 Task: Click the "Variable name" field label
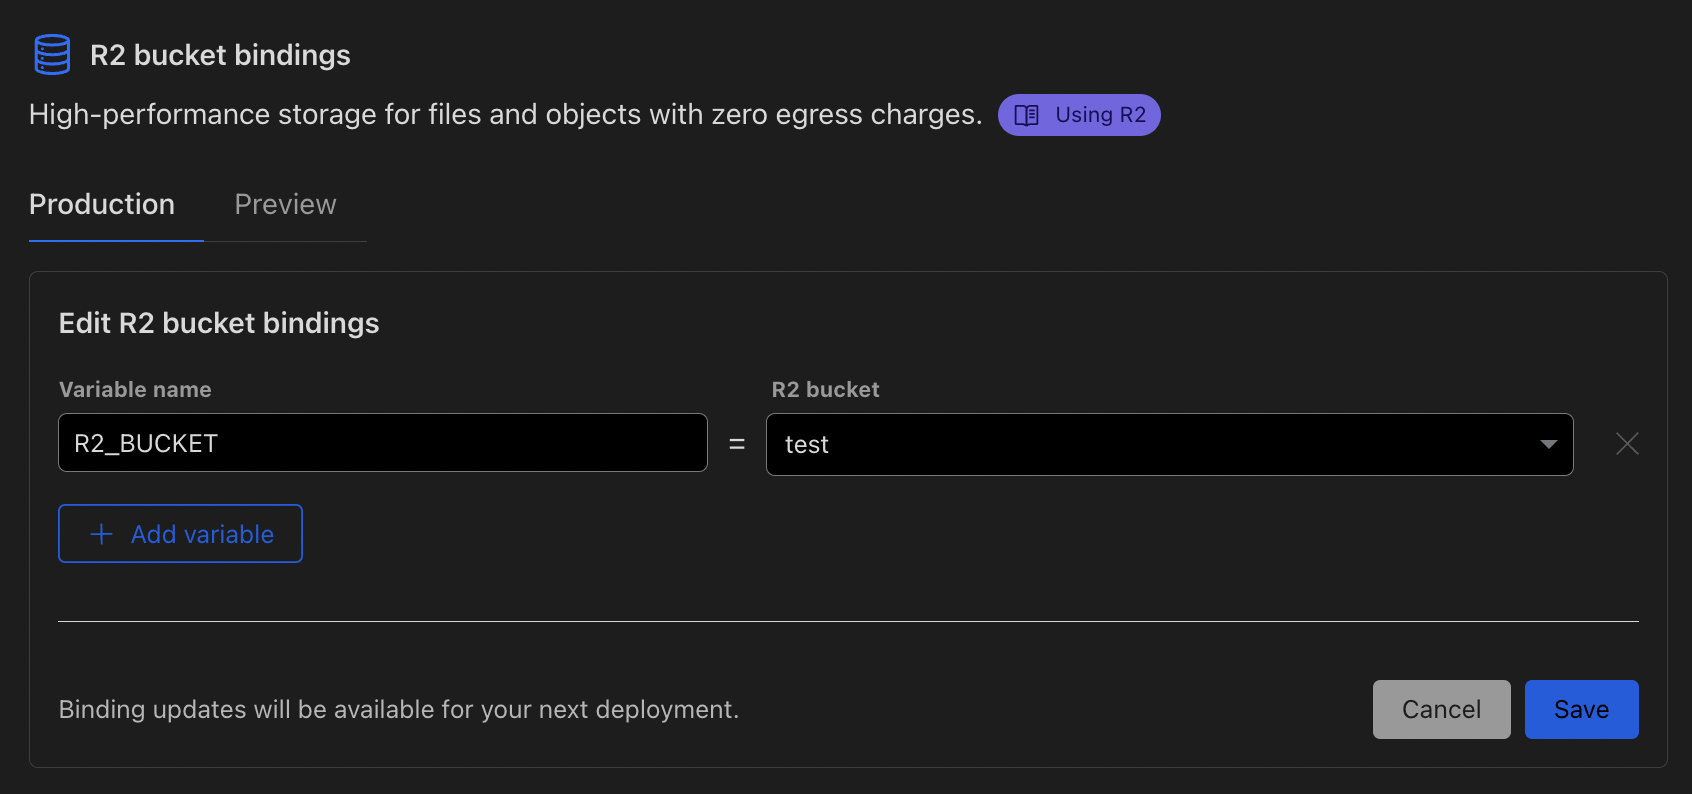pyautogui.click(x=135, y=390)
